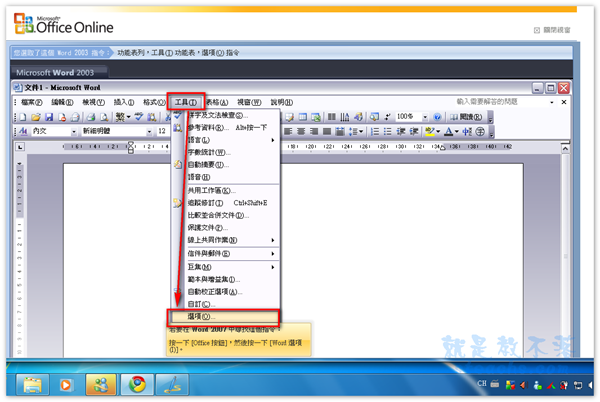Click the vertical scrollbar up arrow
Screen dimensions: 600x402
click(565, 148)
